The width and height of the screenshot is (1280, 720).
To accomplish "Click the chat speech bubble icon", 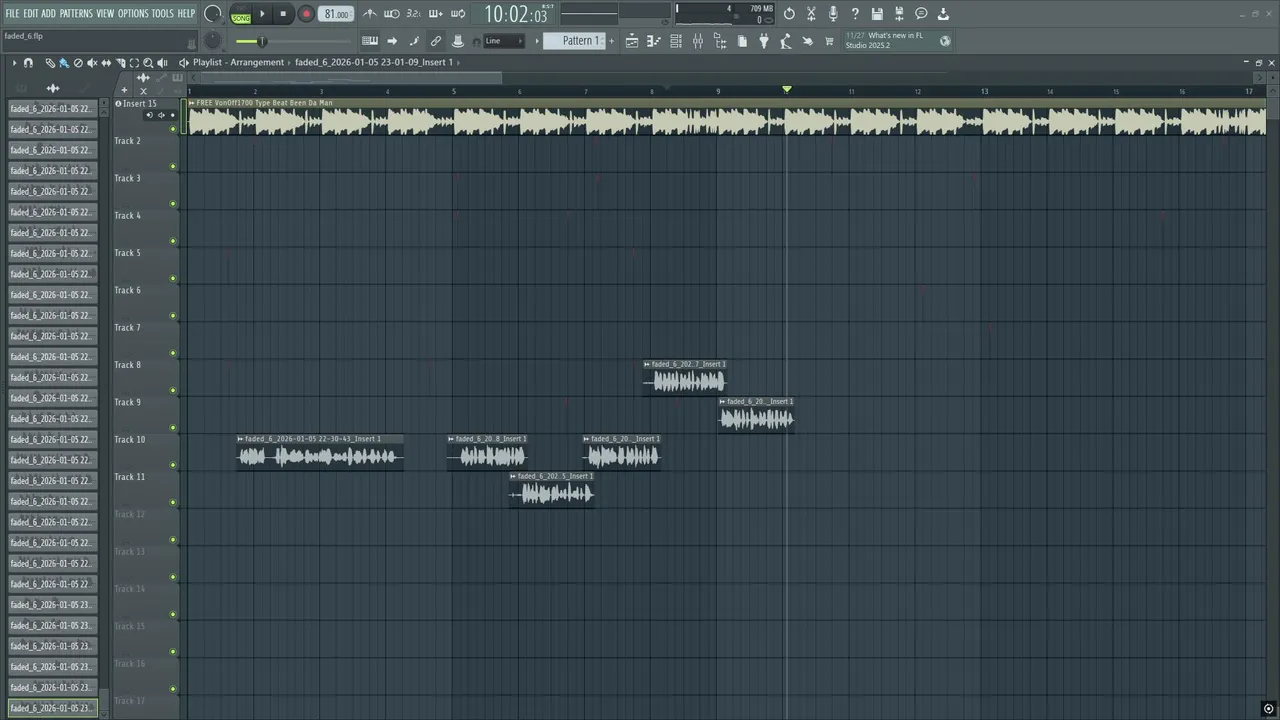I will pos(921,14).
